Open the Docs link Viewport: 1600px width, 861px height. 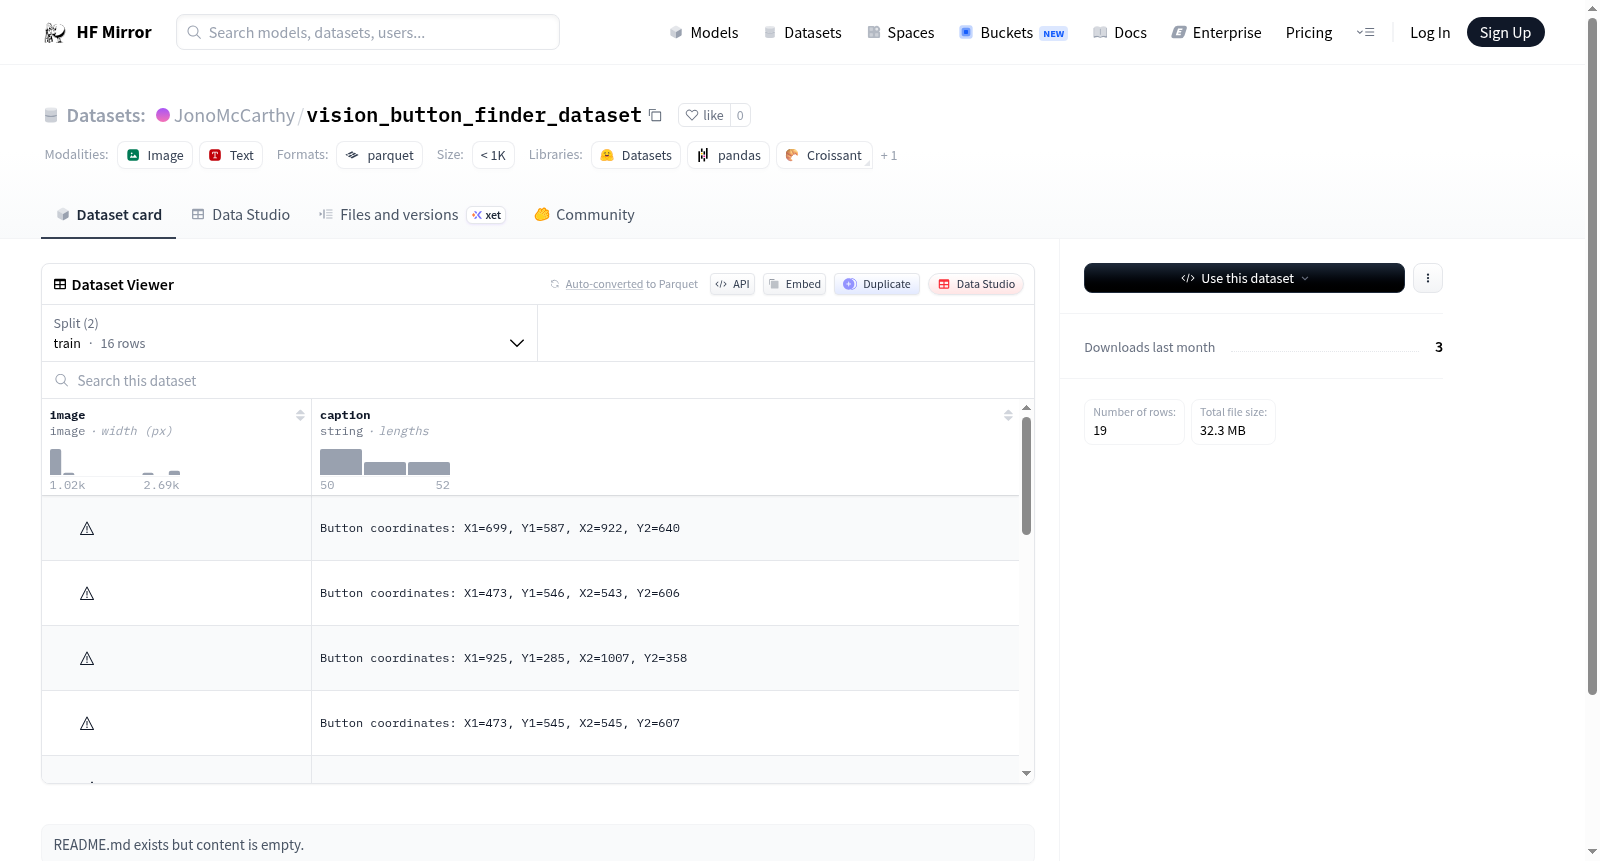[x=1120, y=33]
